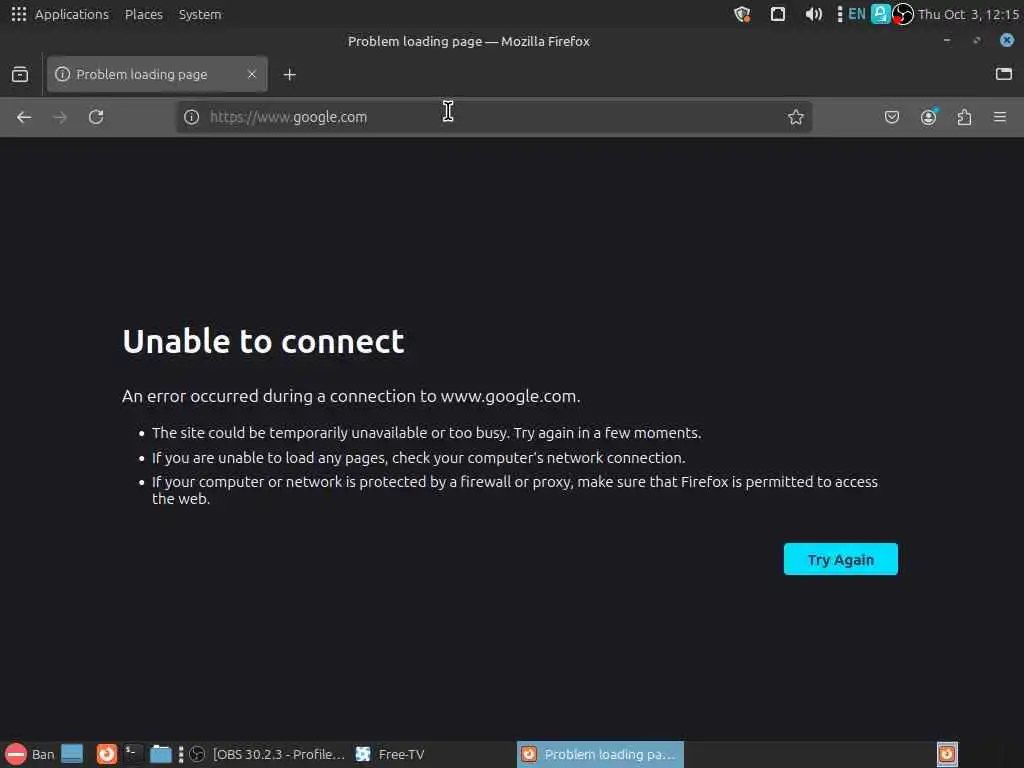
Task: Open Firefox hamburger application menu
Action: 1000,118
